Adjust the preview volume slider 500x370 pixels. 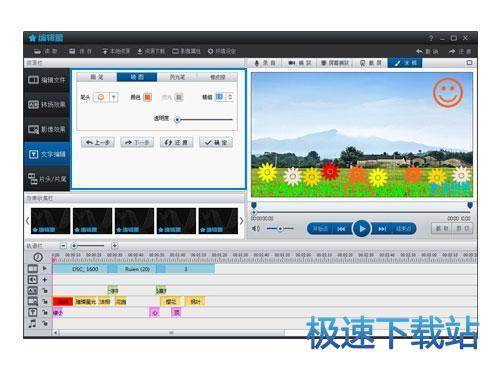(280, 229)
